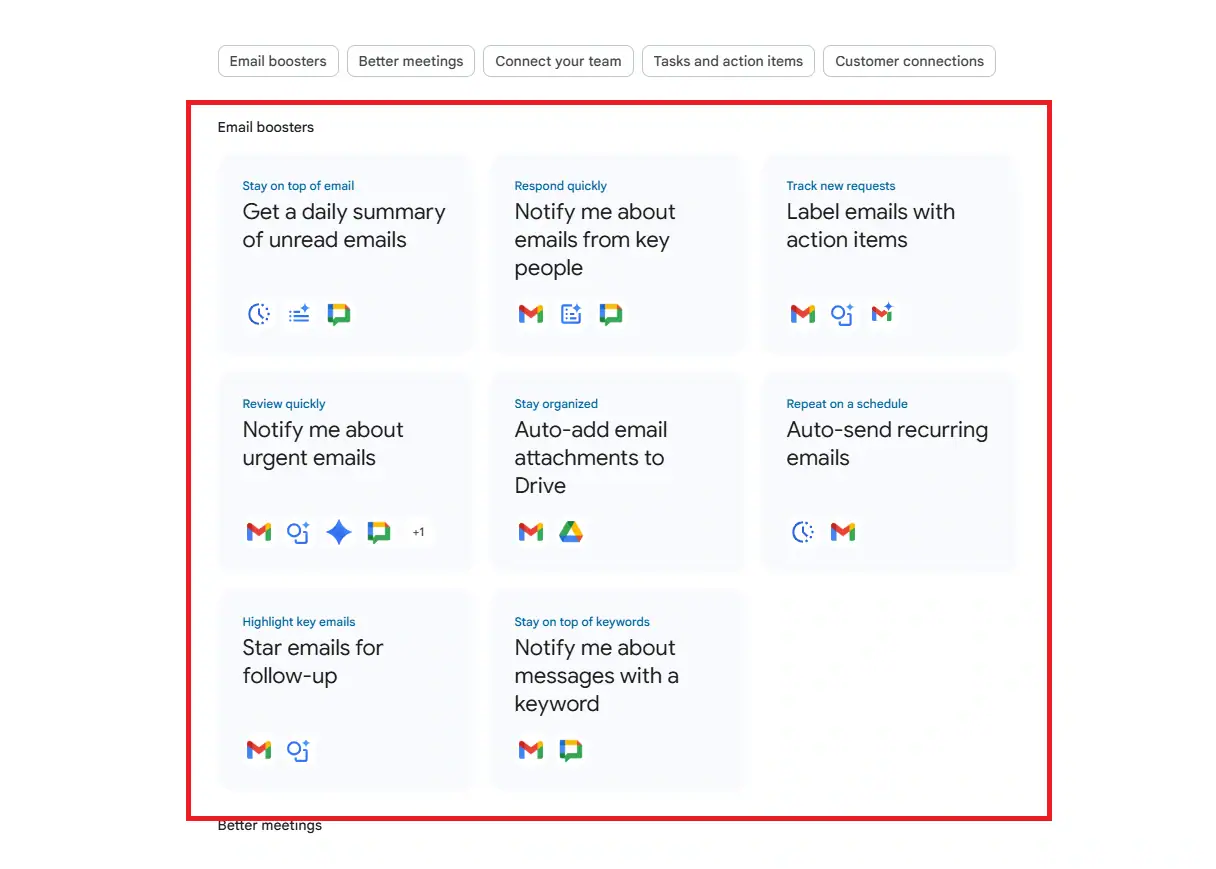
Task: Select the clock icon on recurring emails card
Action: [803, 532]
